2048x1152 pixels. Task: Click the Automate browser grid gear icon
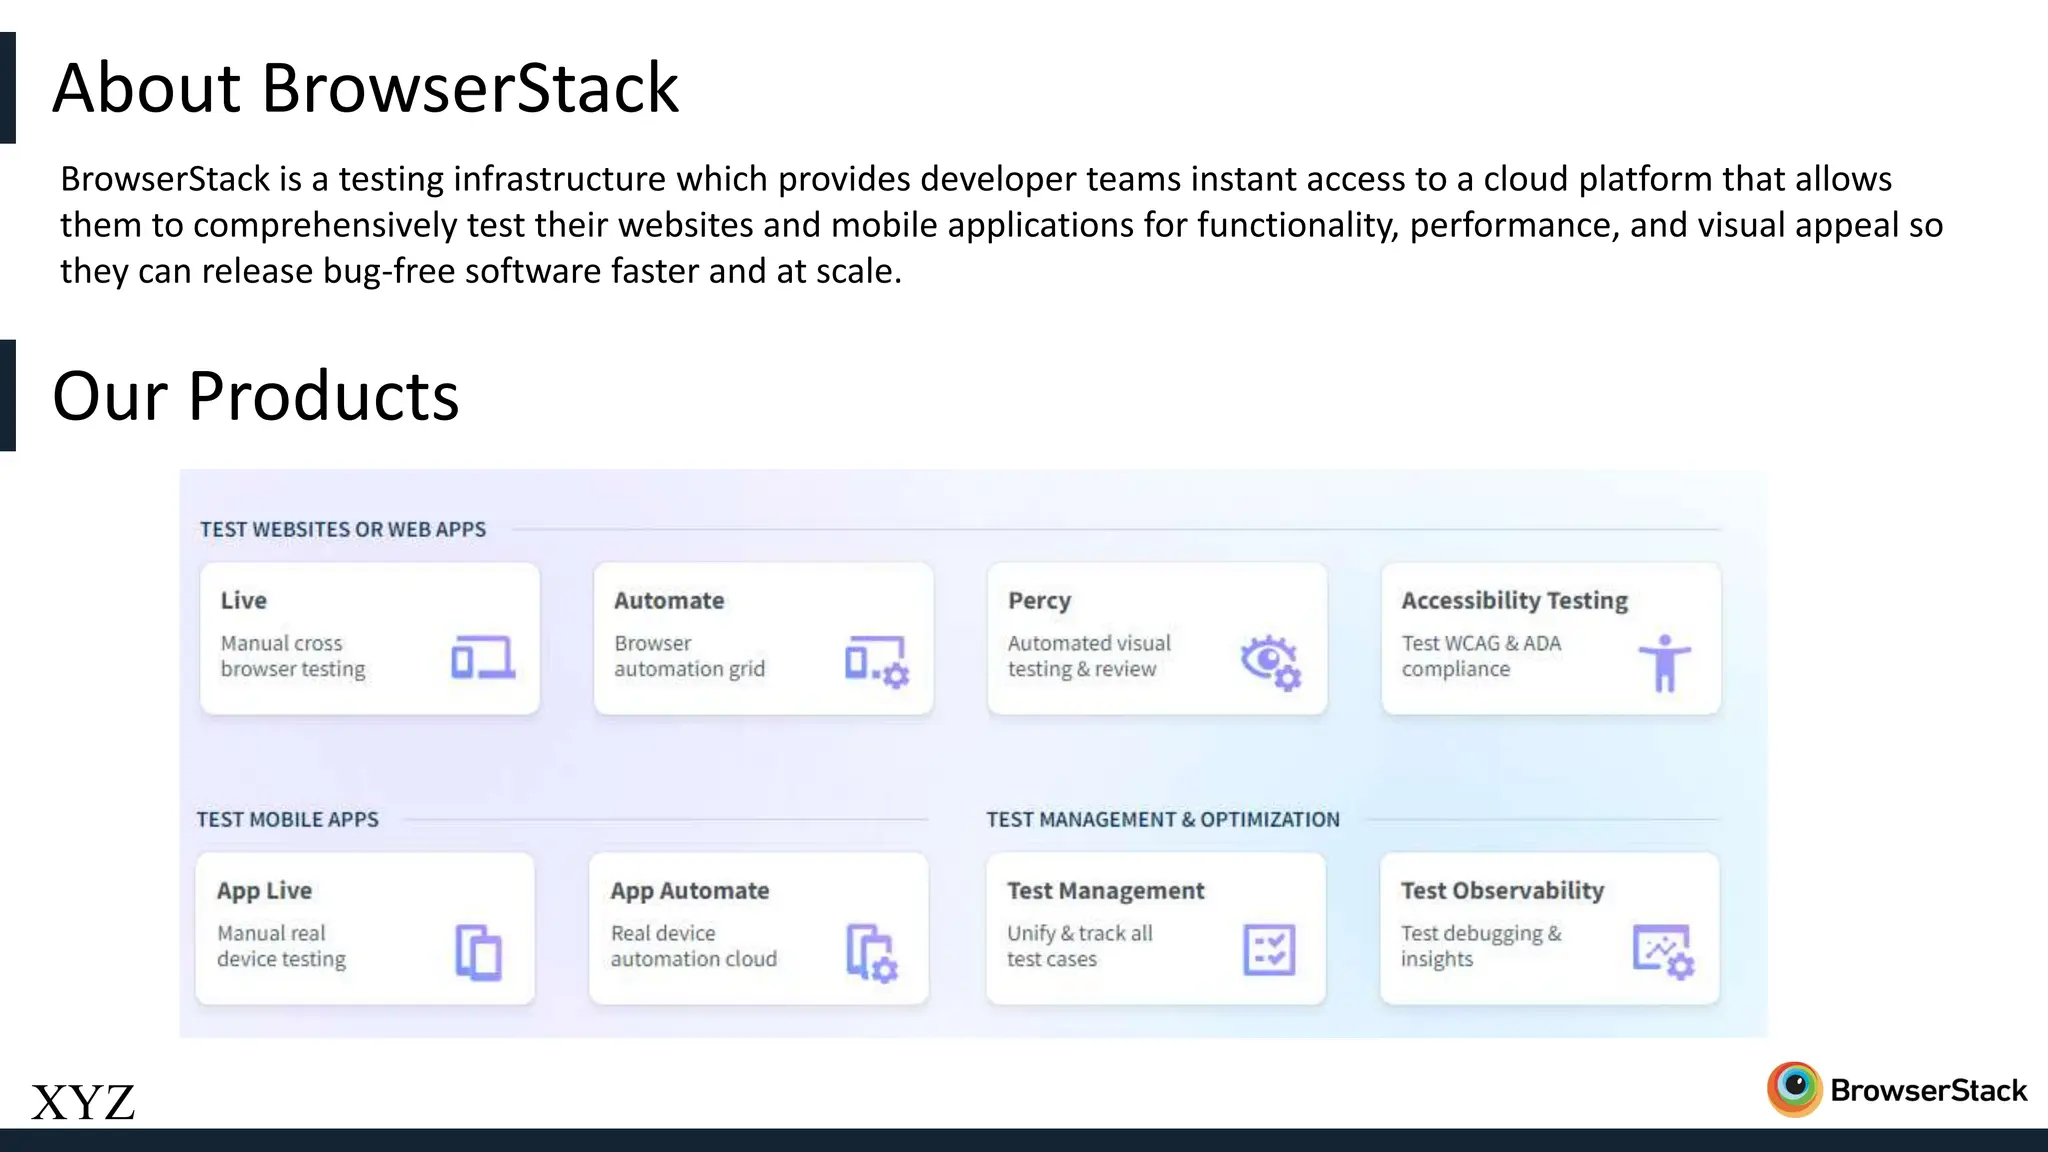pos(876,661)
